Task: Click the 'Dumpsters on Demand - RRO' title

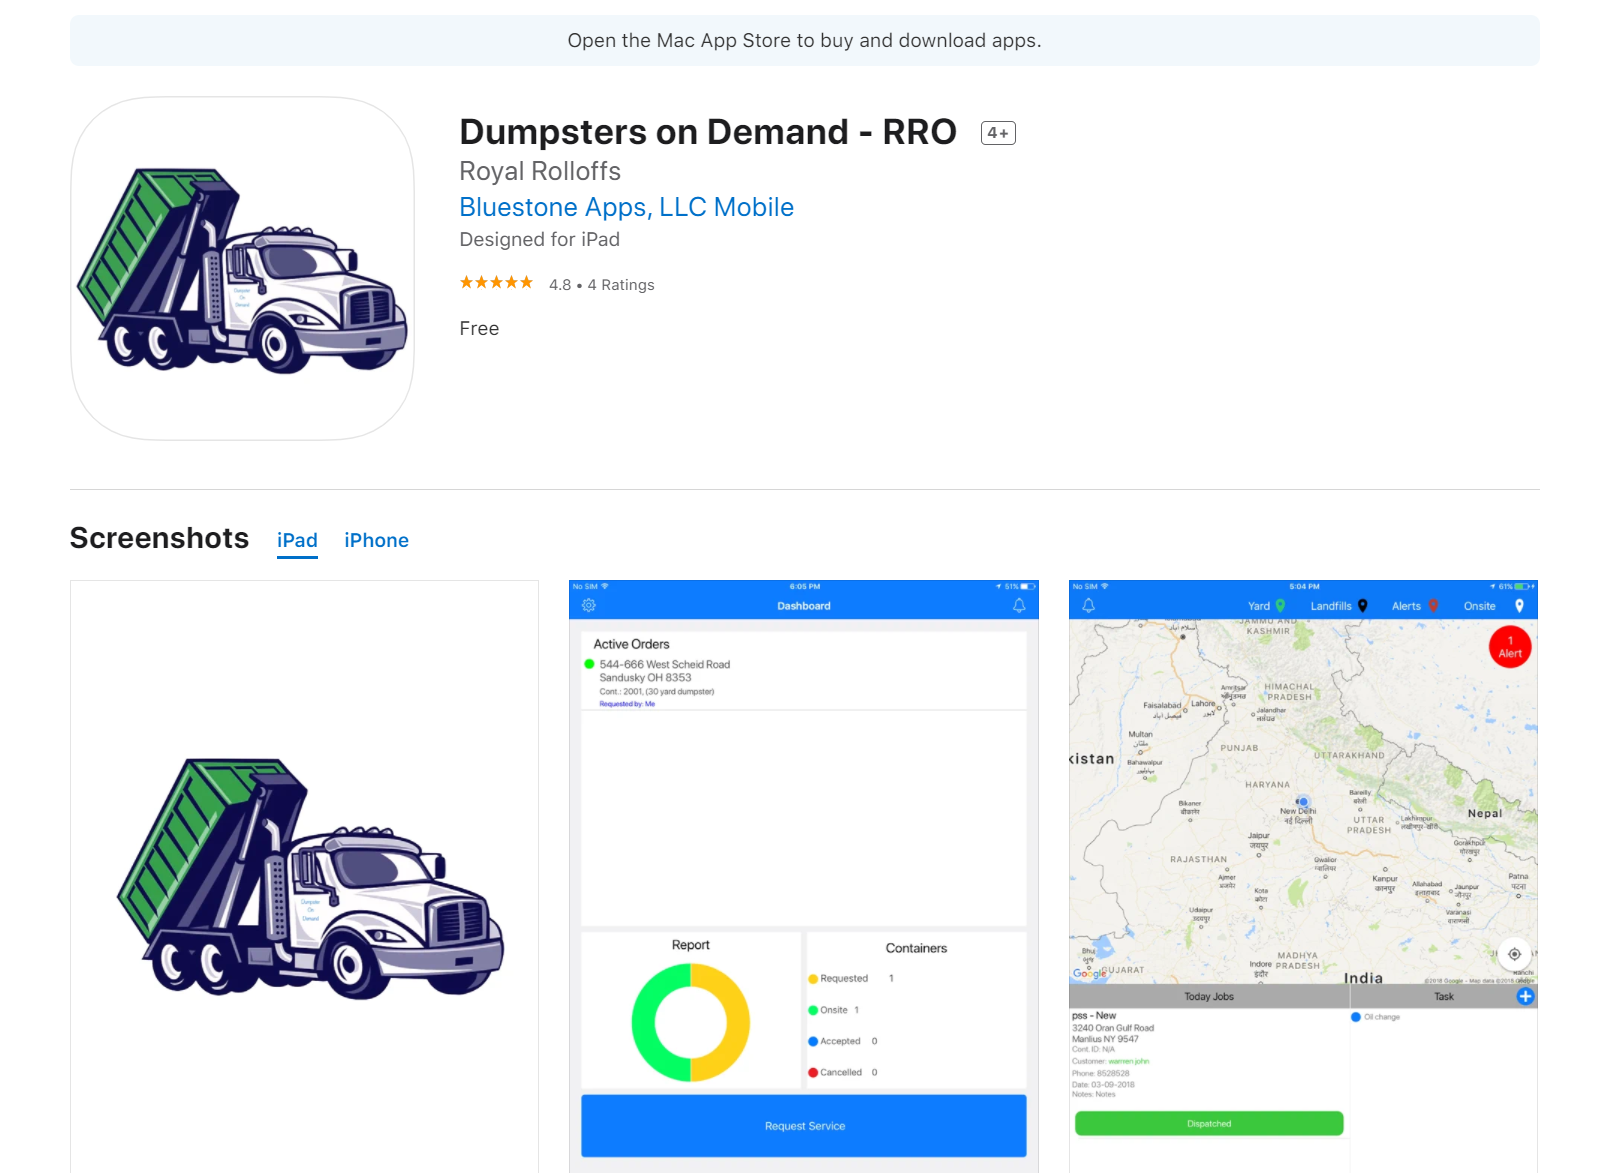Action: (x=708, y=132)
